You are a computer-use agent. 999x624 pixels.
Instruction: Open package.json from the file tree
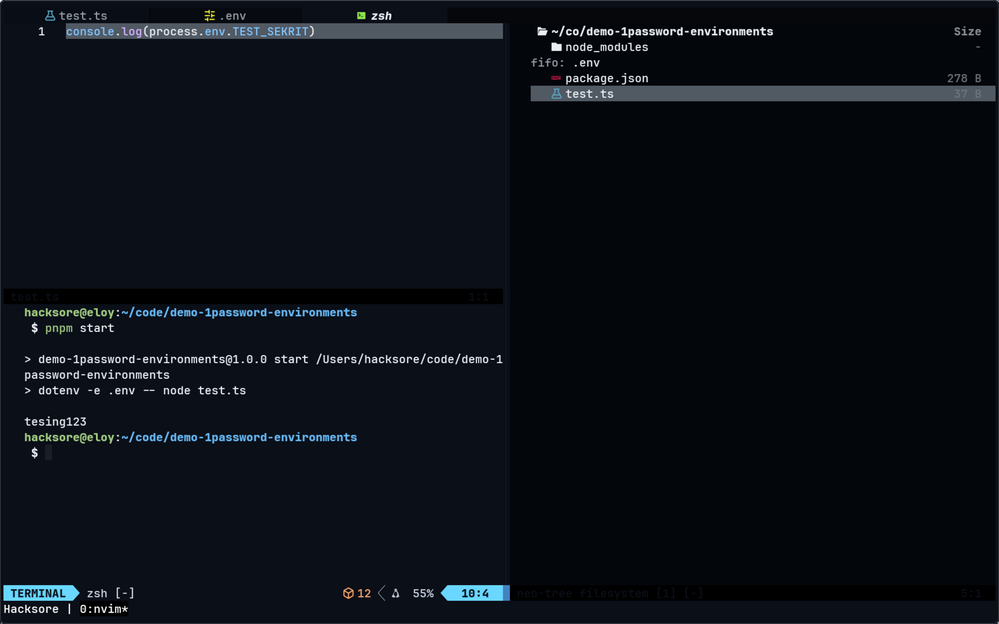point(606,78)
